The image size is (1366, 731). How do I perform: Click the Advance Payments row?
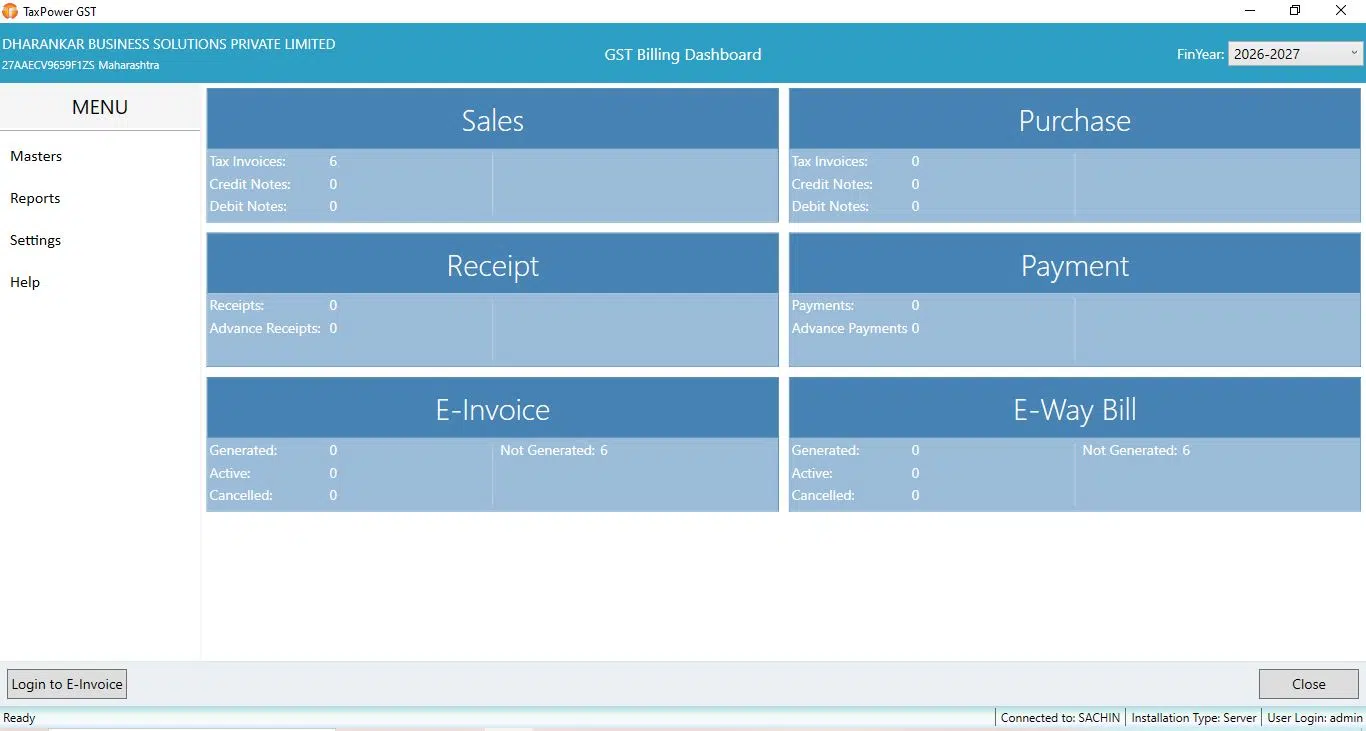point(855,328)
